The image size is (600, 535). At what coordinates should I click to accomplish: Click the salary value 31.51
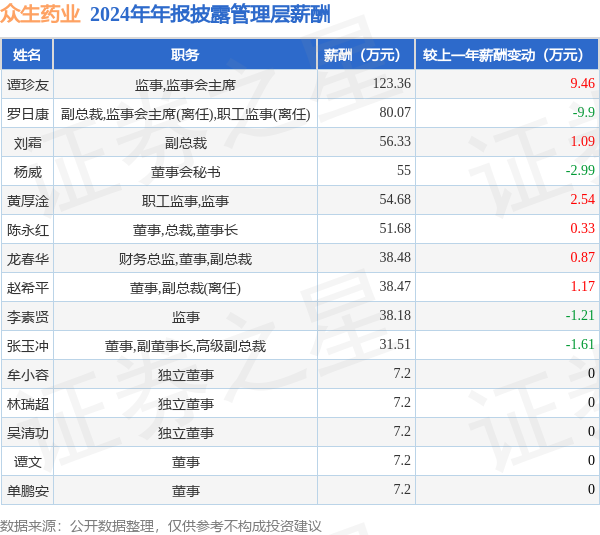395,344
